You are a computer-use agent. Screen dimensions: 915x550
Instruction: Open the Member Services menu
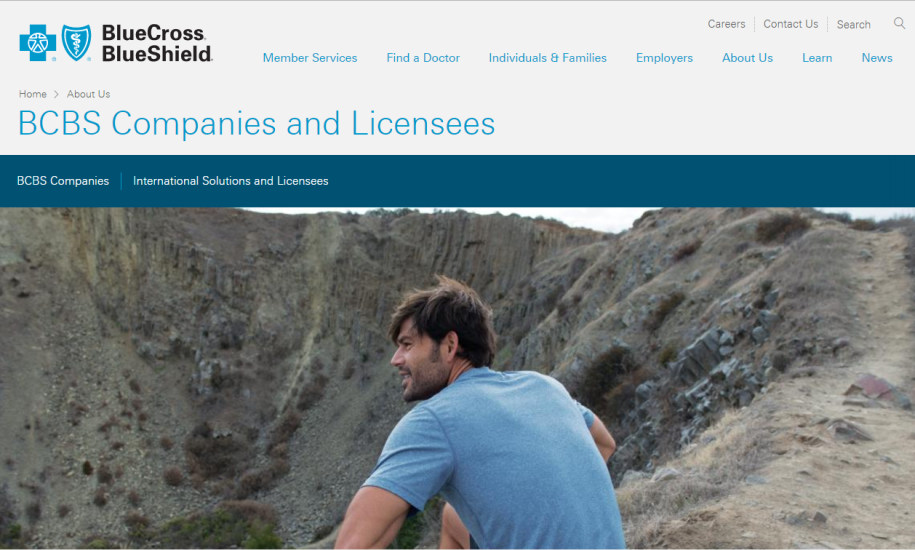310,58
